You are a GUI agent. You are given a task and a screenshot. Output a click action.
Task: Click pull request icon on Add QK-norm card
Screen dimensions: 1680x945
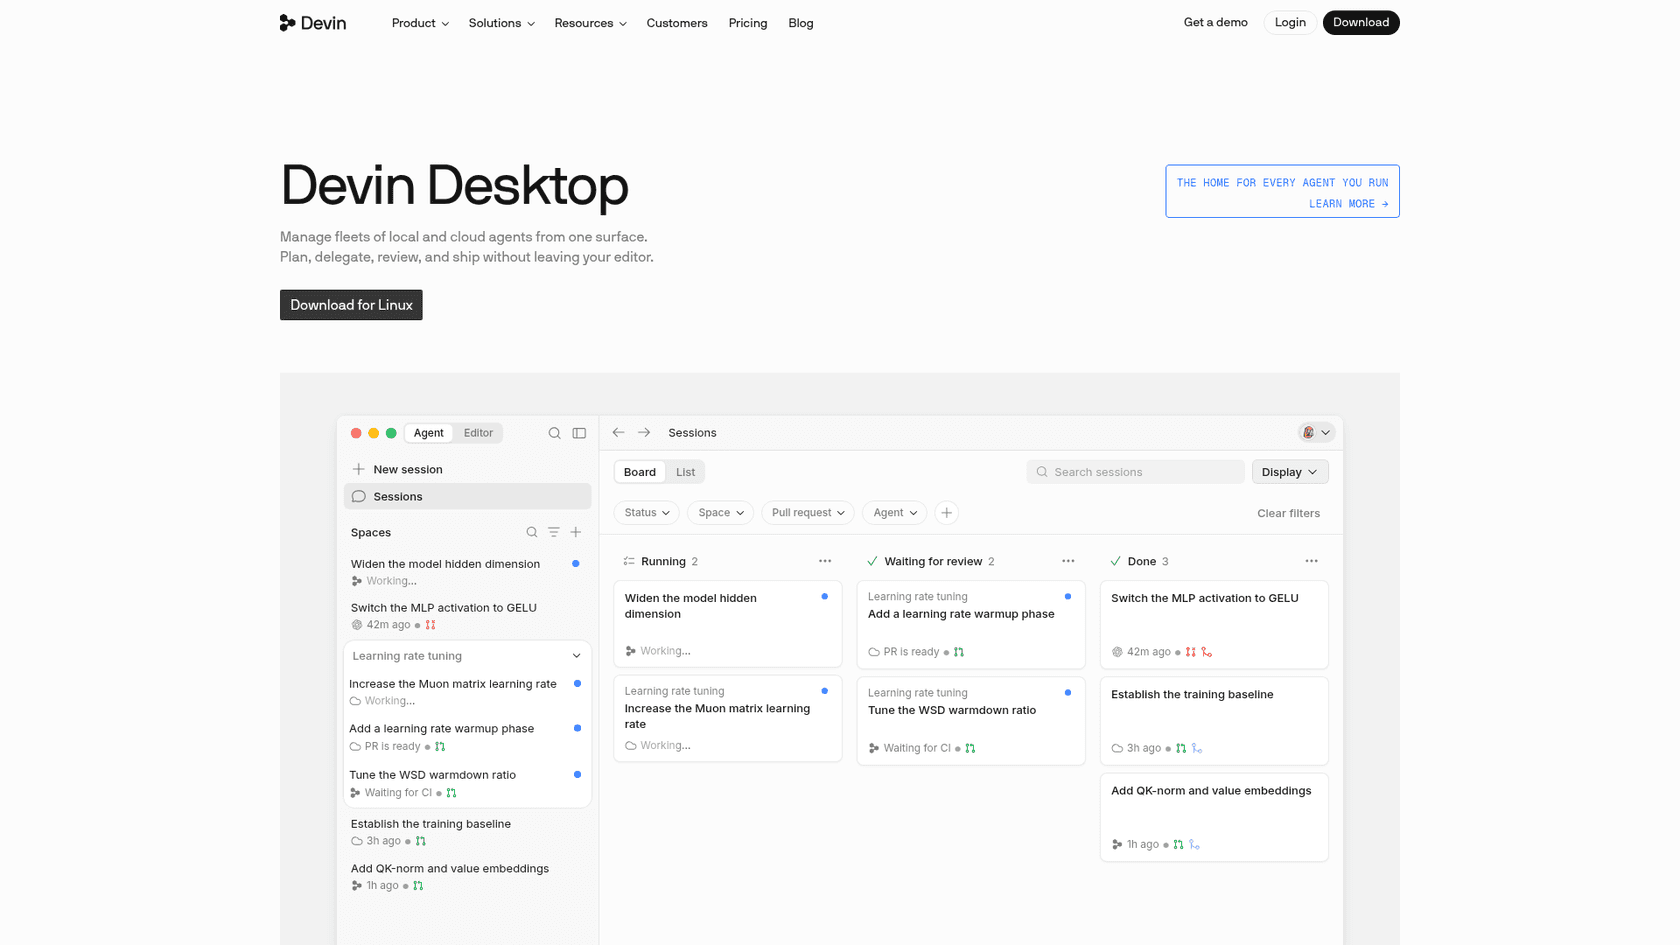coord(1178,845)
